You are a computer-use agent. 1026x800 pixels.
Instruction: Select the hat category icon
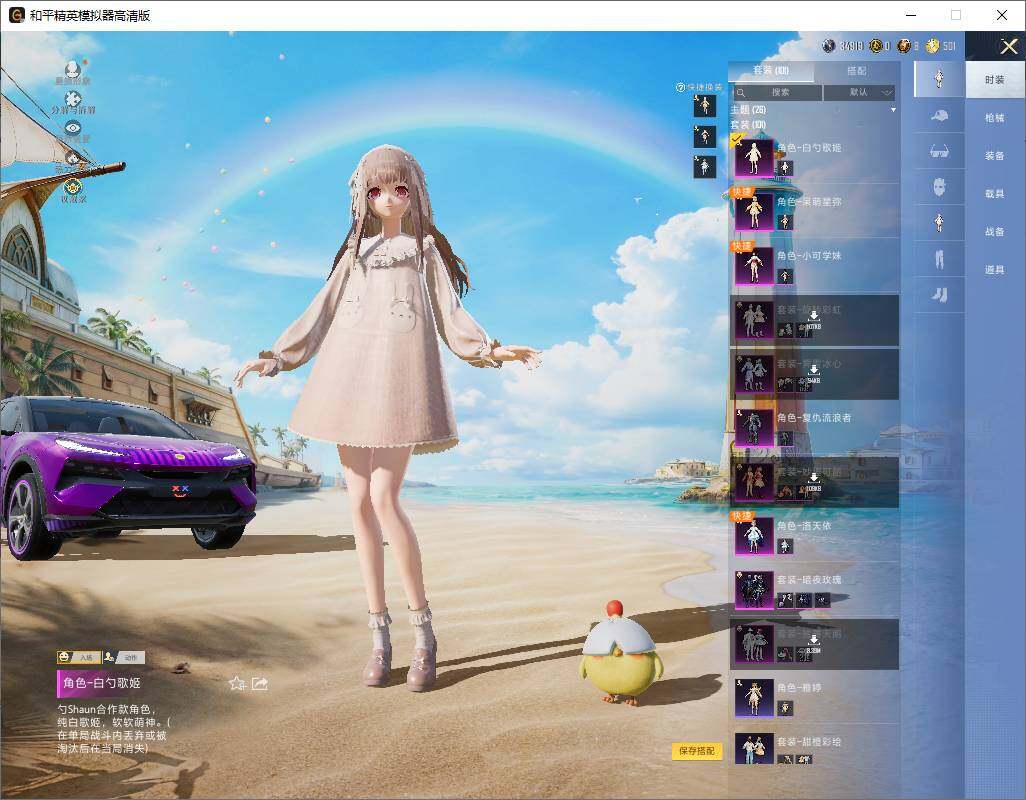(x=939, y=116)
